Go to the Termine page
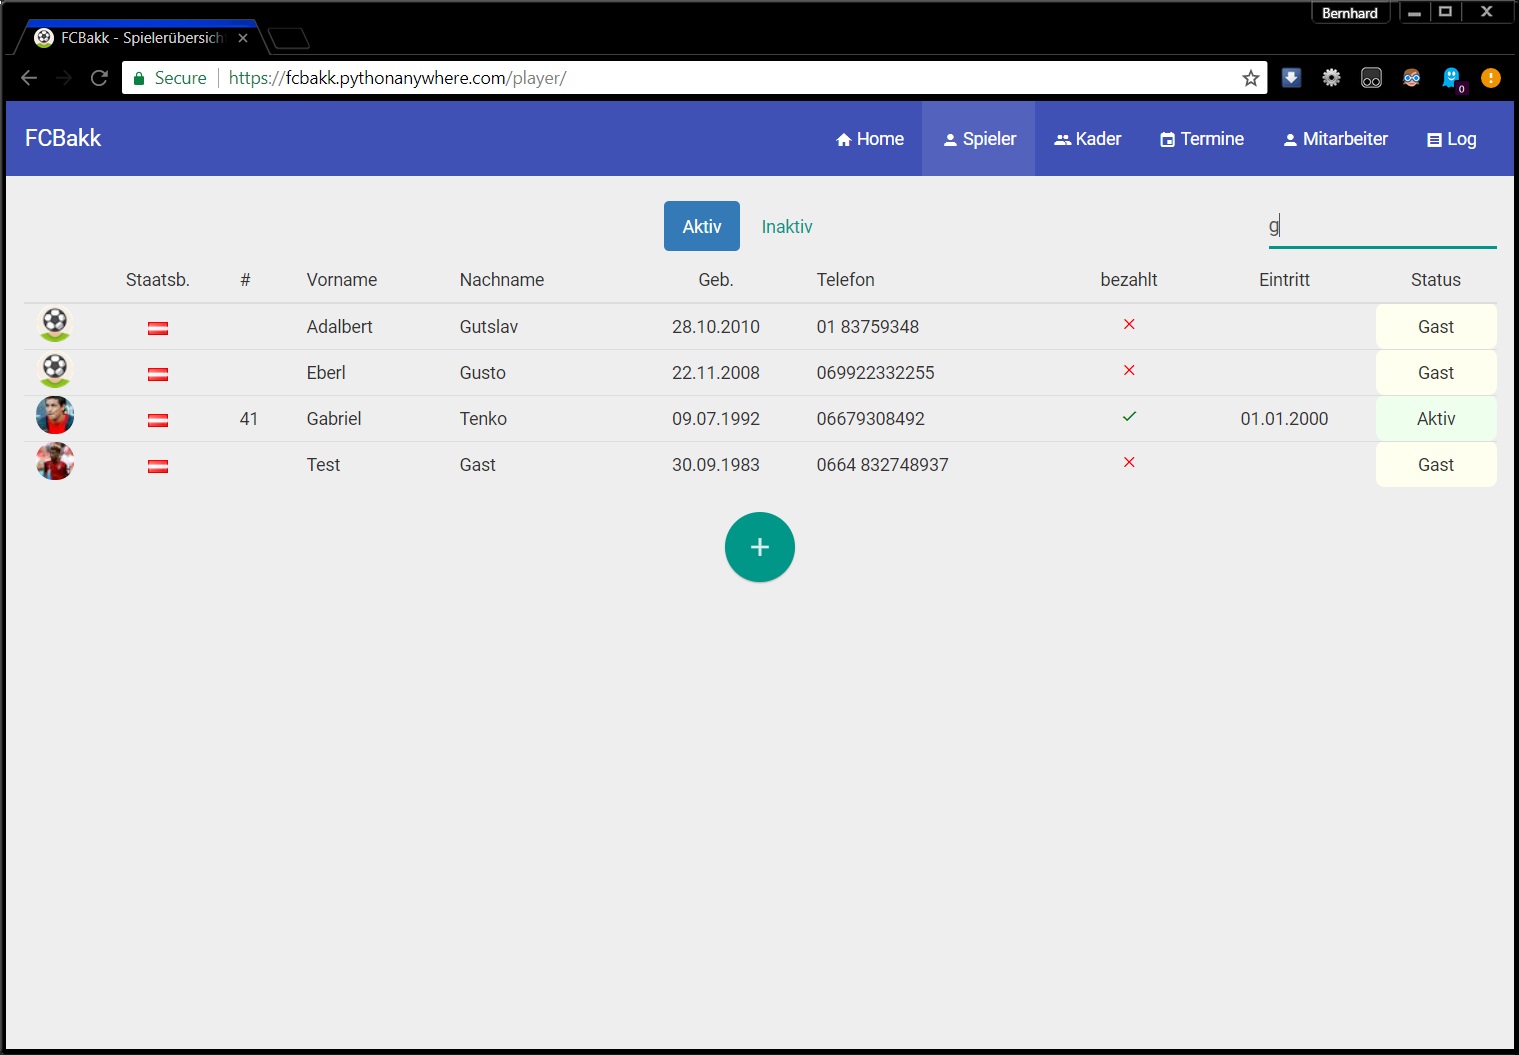Screen dimensions: 1519x1055 [x=1201, y=139]
